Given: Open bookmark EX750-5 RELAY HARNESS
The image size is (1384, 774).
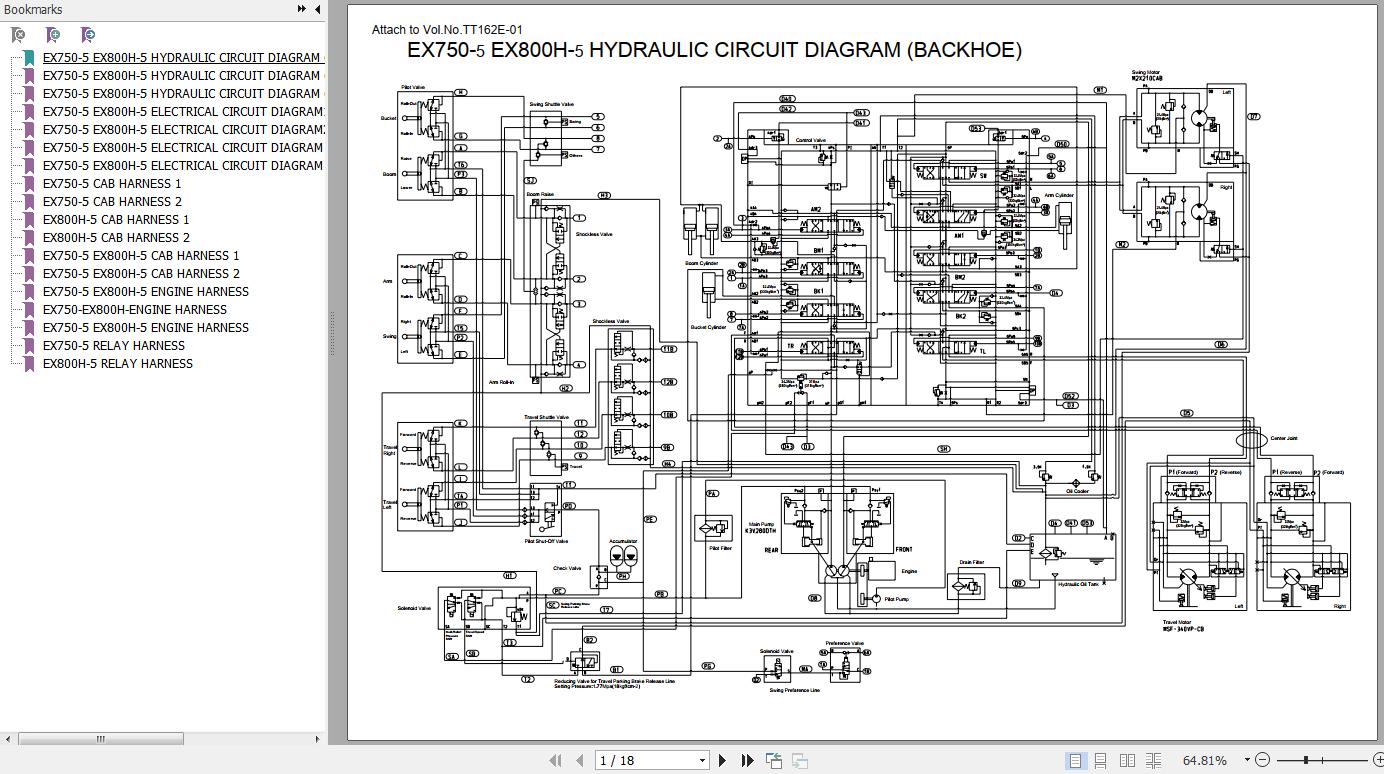Looking at the screenshot, I should pyautogui.click(x=114, y=346).
